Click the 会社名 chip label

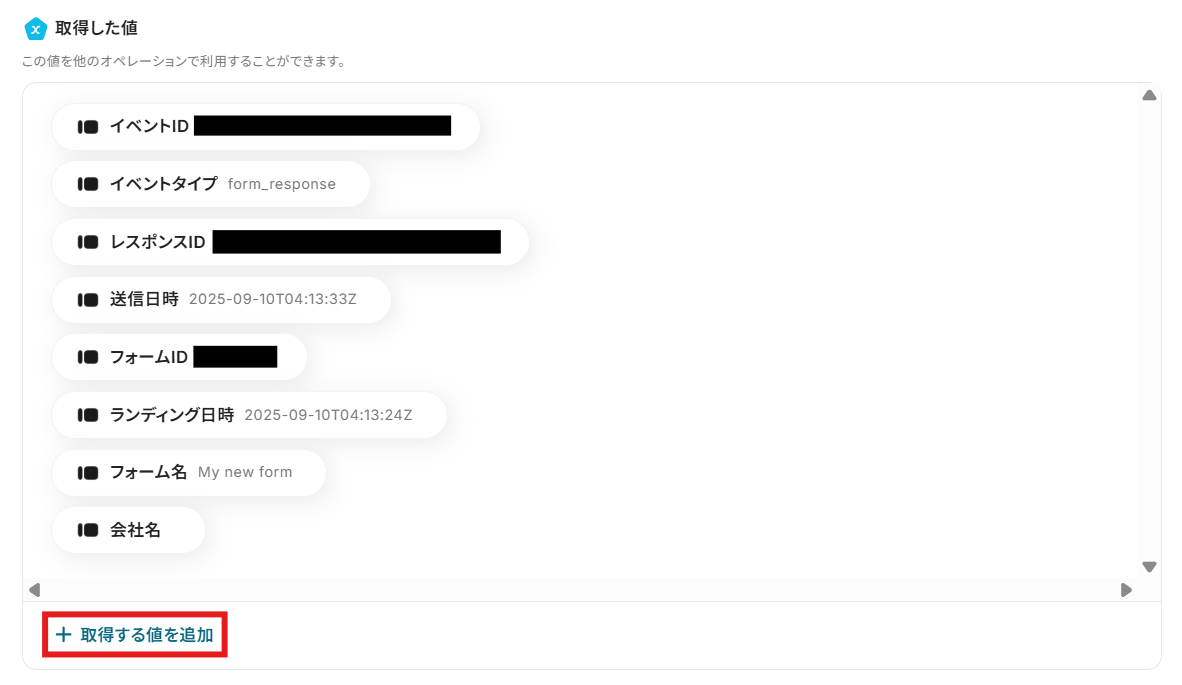click(x=136, y=531)
